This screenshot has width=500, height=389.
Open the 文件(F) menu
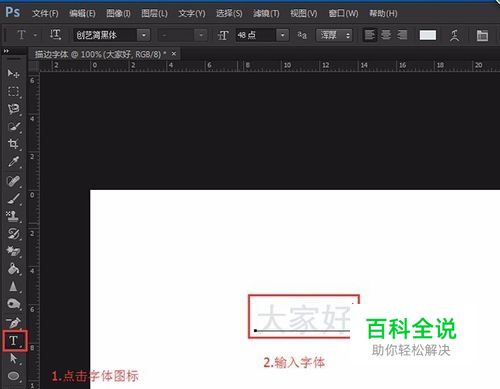45,14
